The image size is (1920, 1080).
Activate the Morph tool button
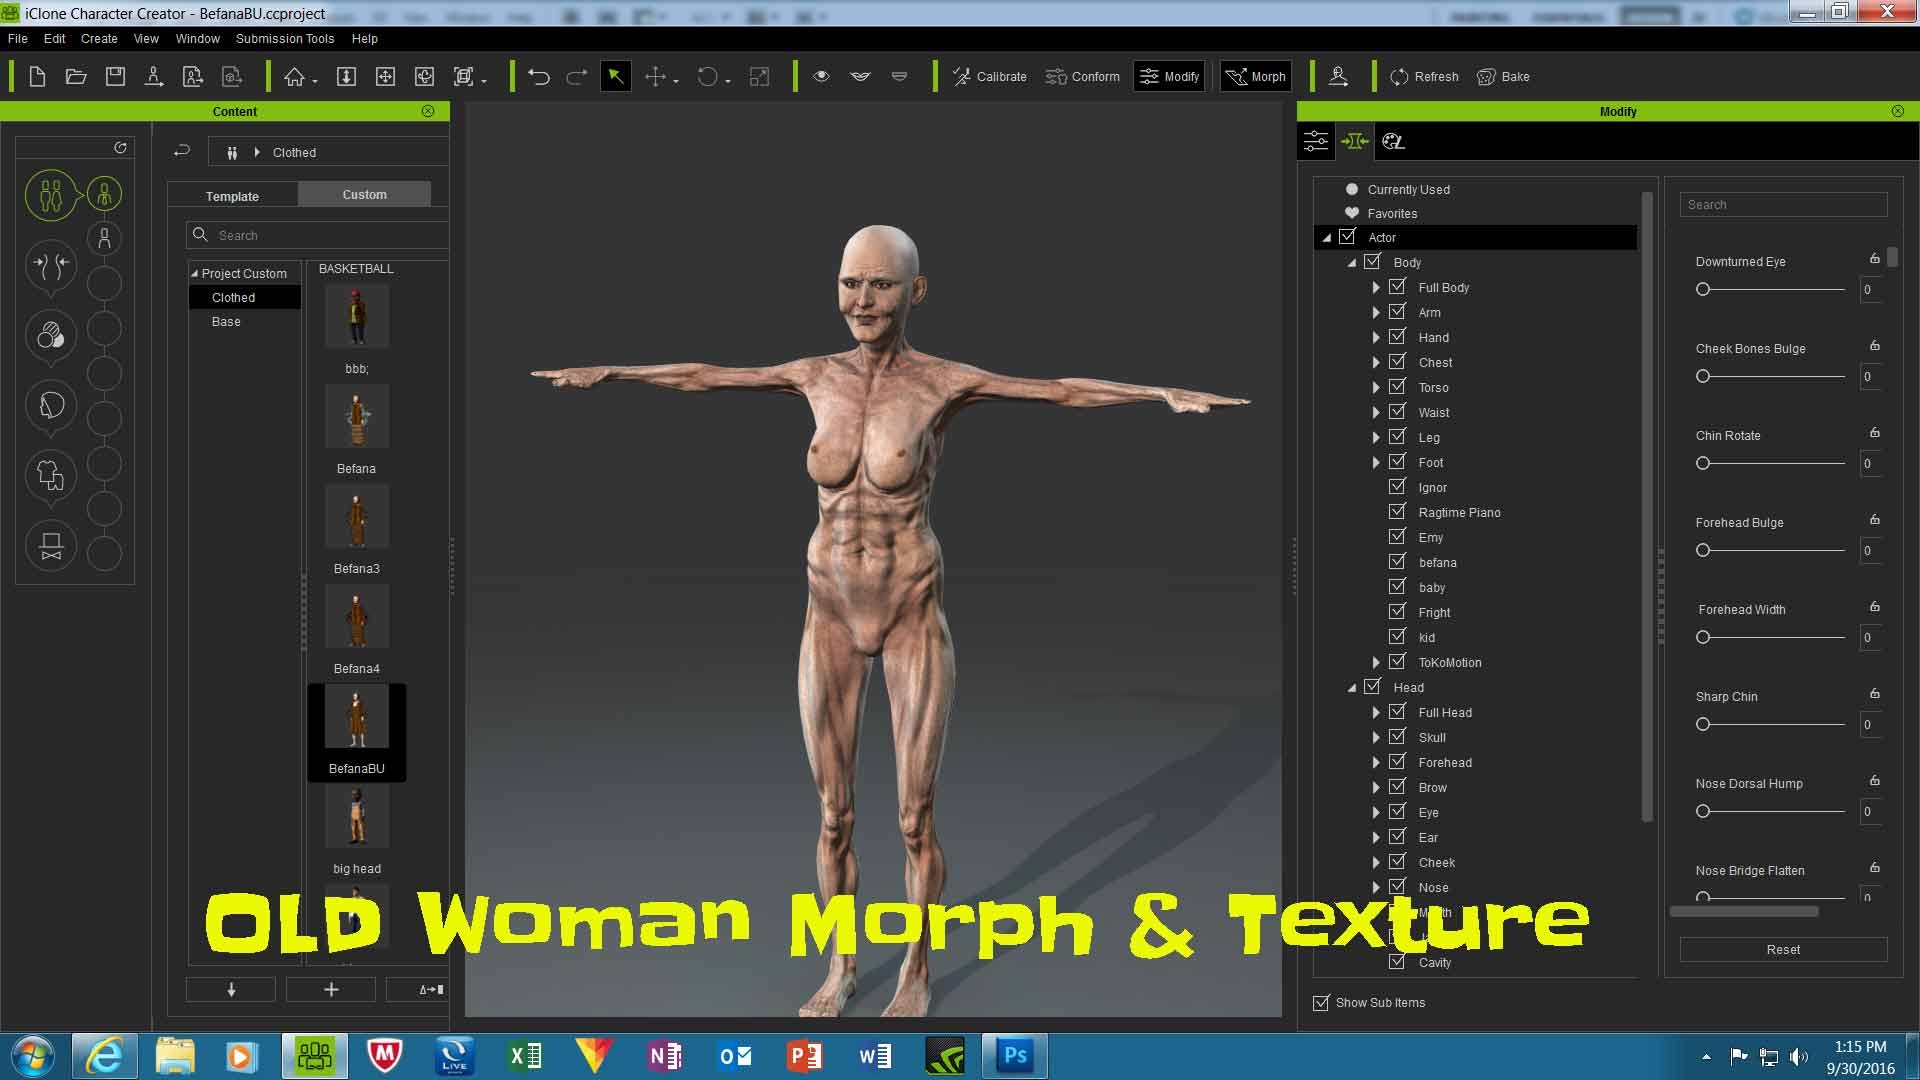(1256, 77)
